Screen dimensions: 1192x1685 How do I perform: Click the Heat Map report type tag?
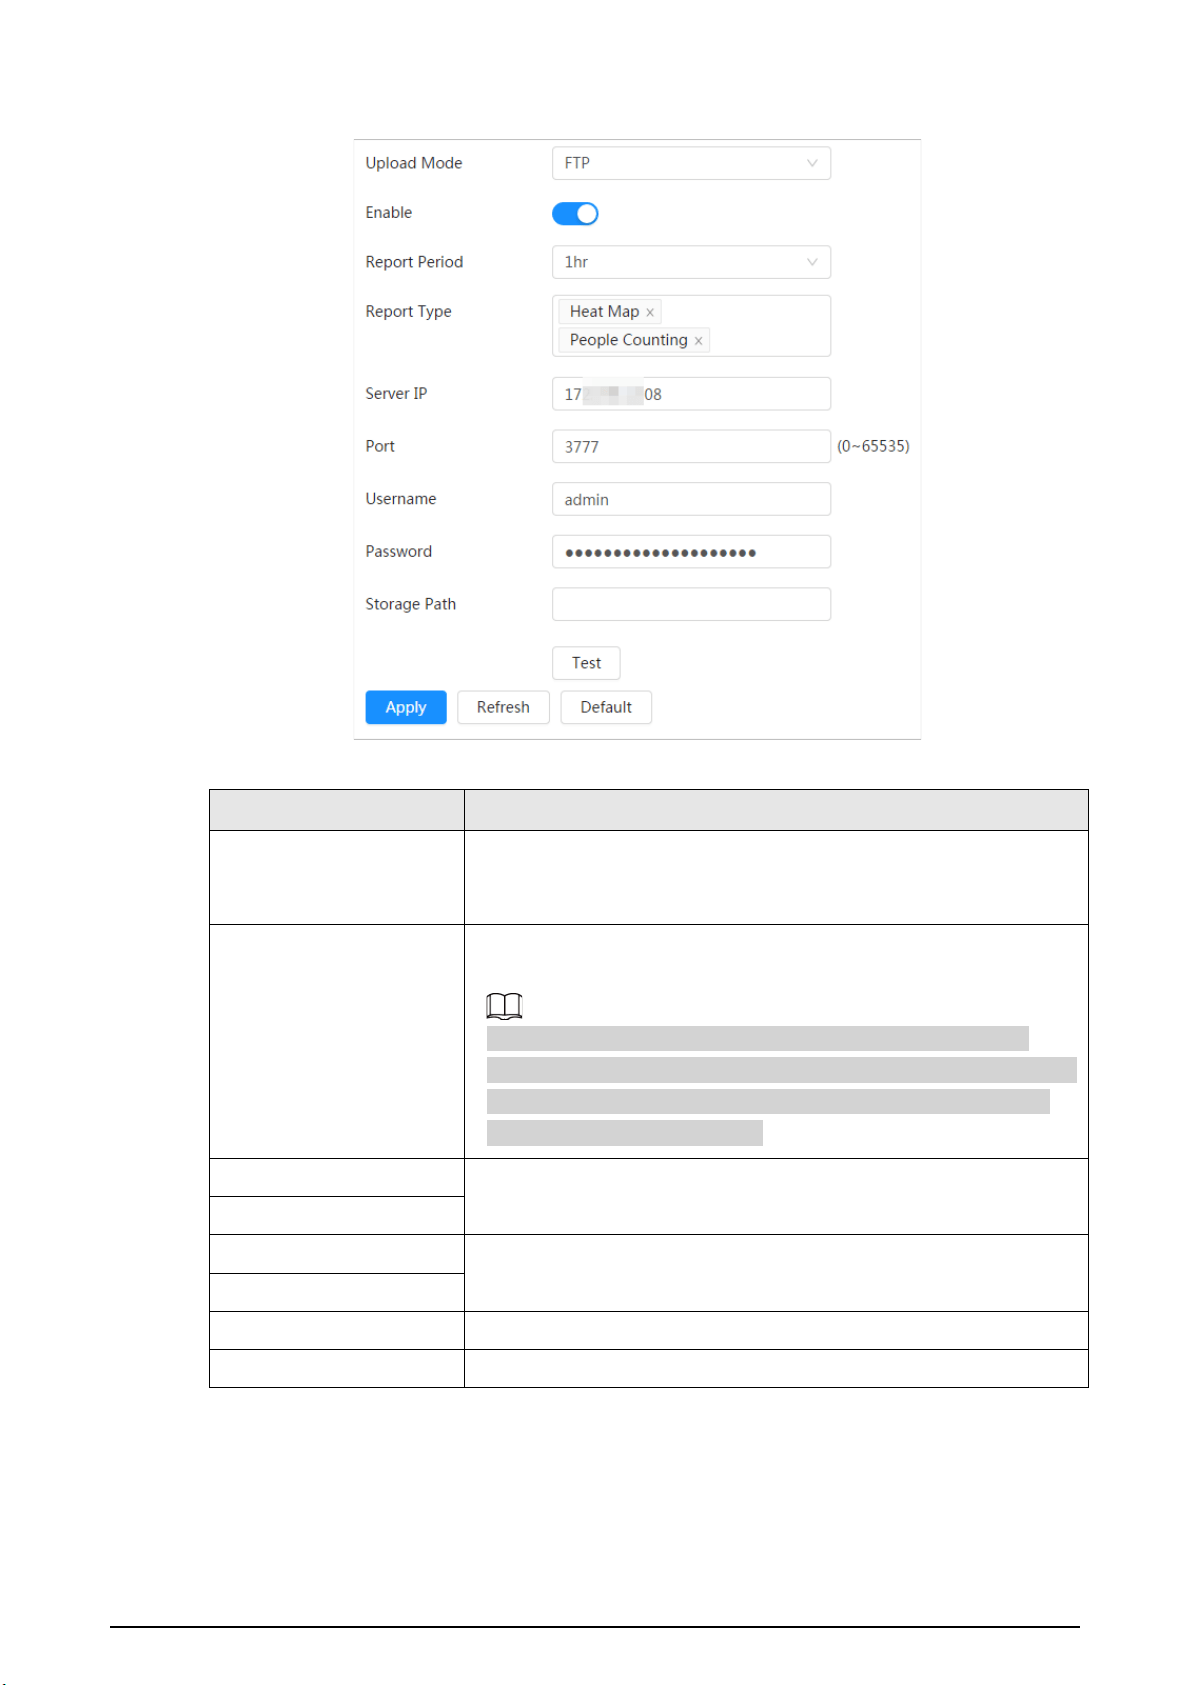tap(609, 312)
